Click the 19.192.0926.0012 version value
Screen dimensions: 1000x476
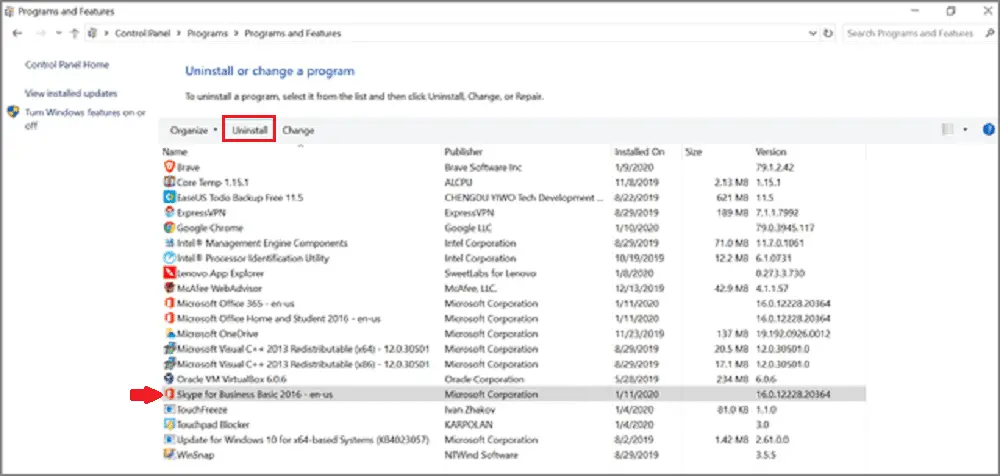click(793, 334)
